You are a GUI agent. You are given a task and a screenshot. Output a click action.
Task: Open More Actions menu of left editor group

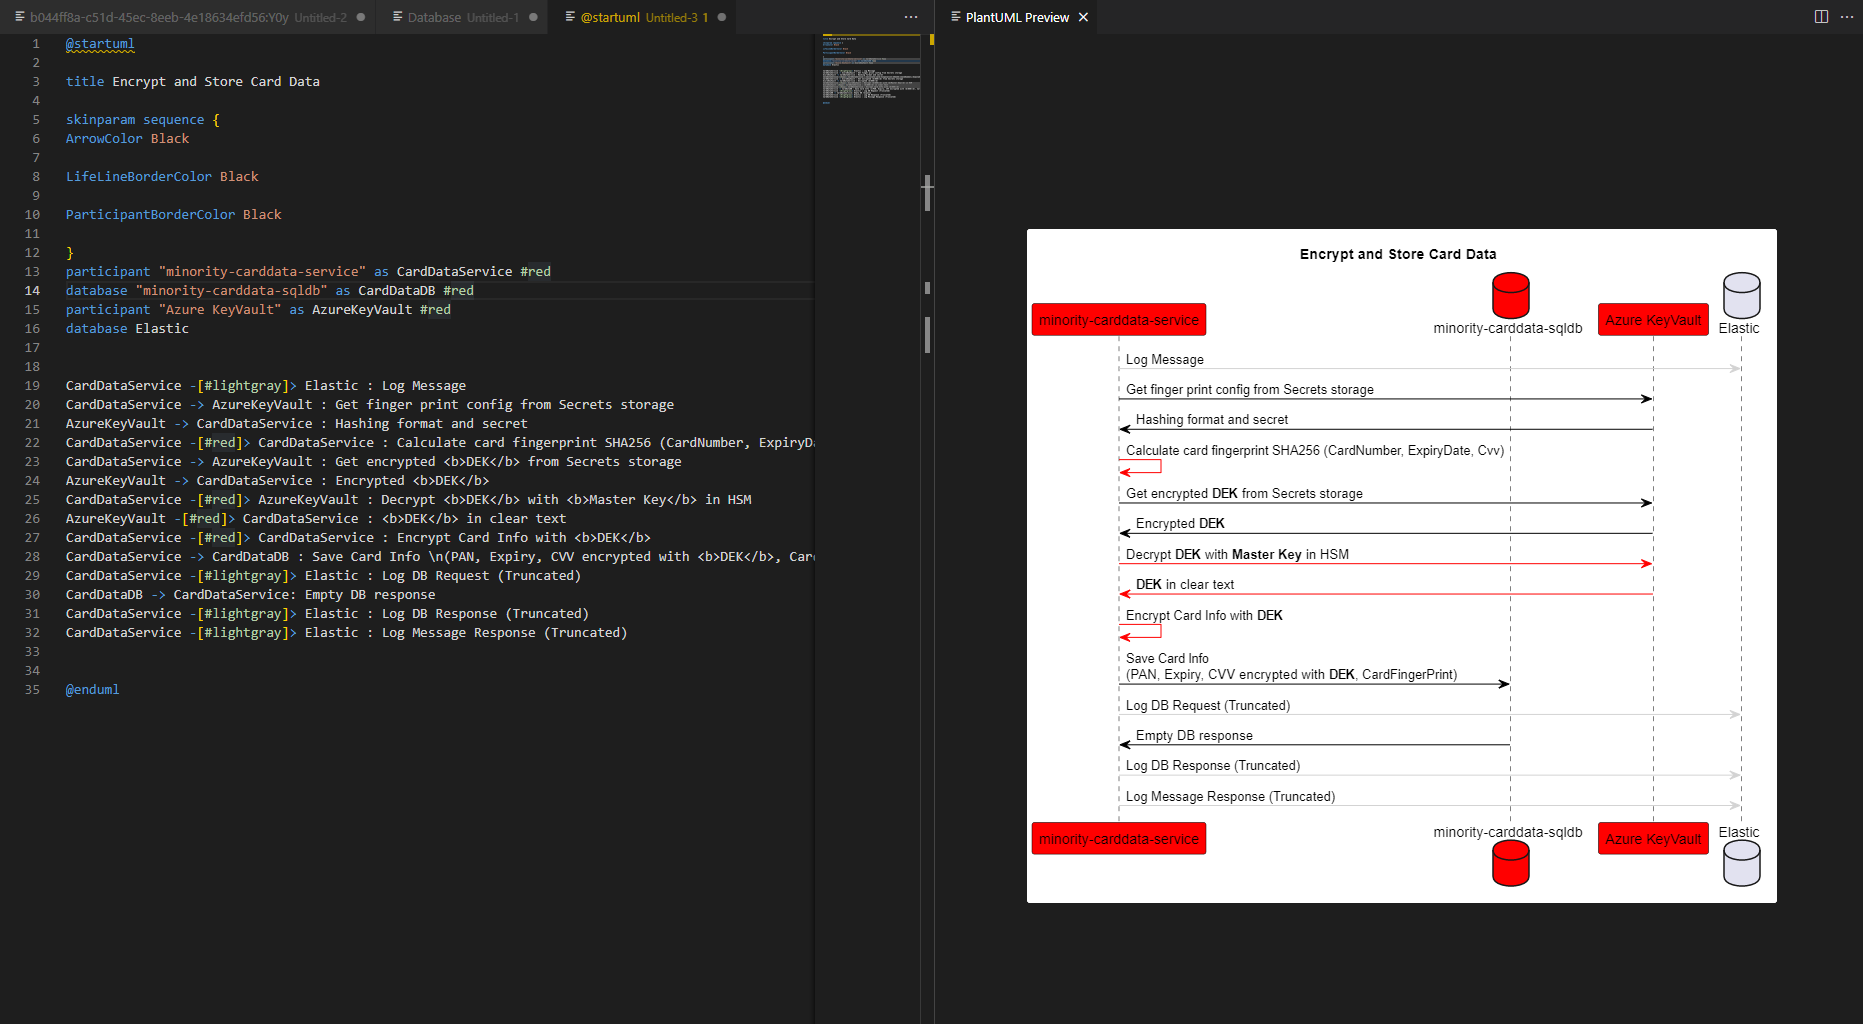tap(910, 17)
